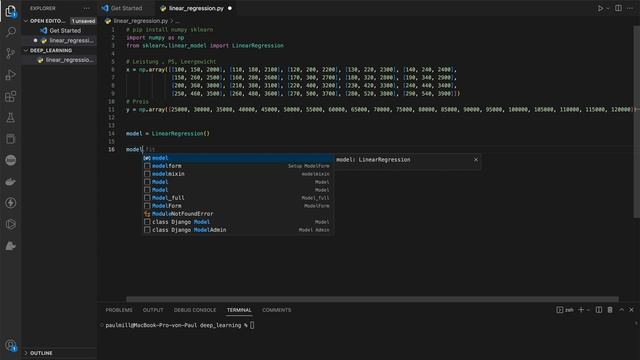This screenshot has height=360, width=640.
Task: Open the PROBLEMS panel tab
Action: pos(119,310)
